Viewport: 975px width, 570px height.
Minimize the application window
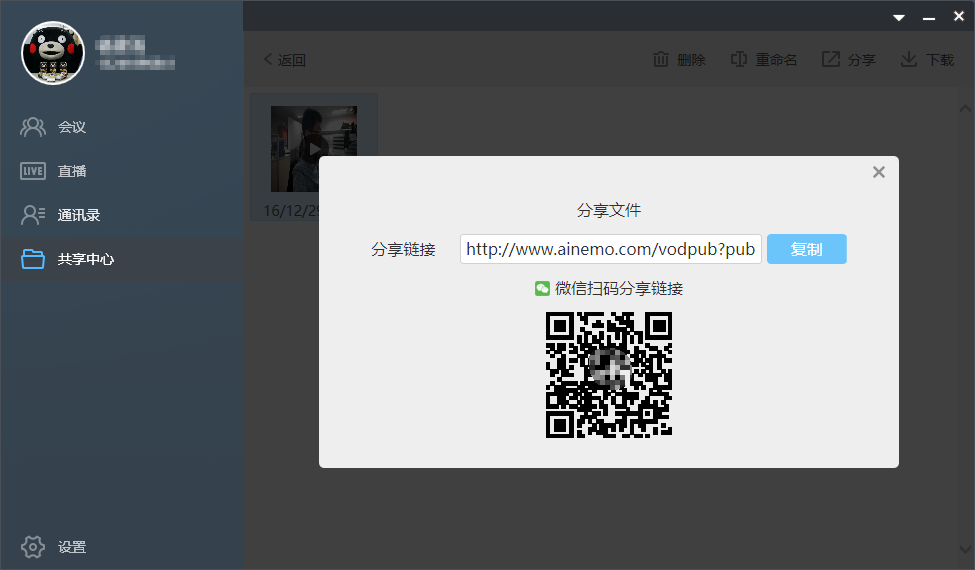click(x=929, y=17)
